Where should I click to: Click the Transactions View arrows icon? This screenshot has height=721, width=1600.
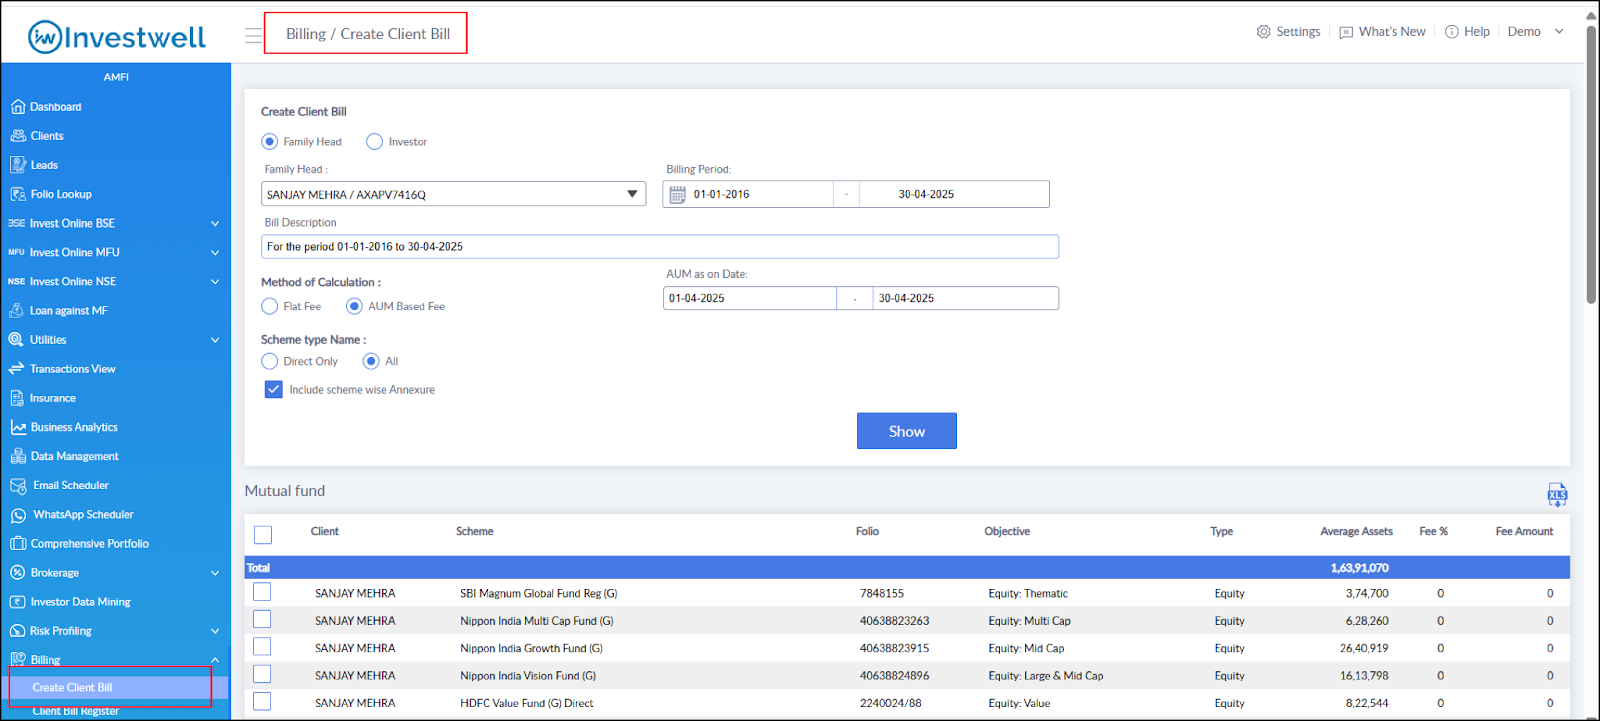[17, 369]
